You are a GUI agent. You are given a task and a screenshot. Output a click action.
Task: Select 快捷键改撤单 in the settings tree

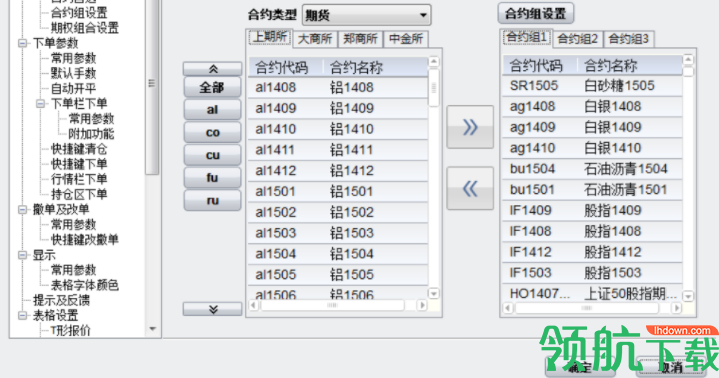tap(84, 240)
